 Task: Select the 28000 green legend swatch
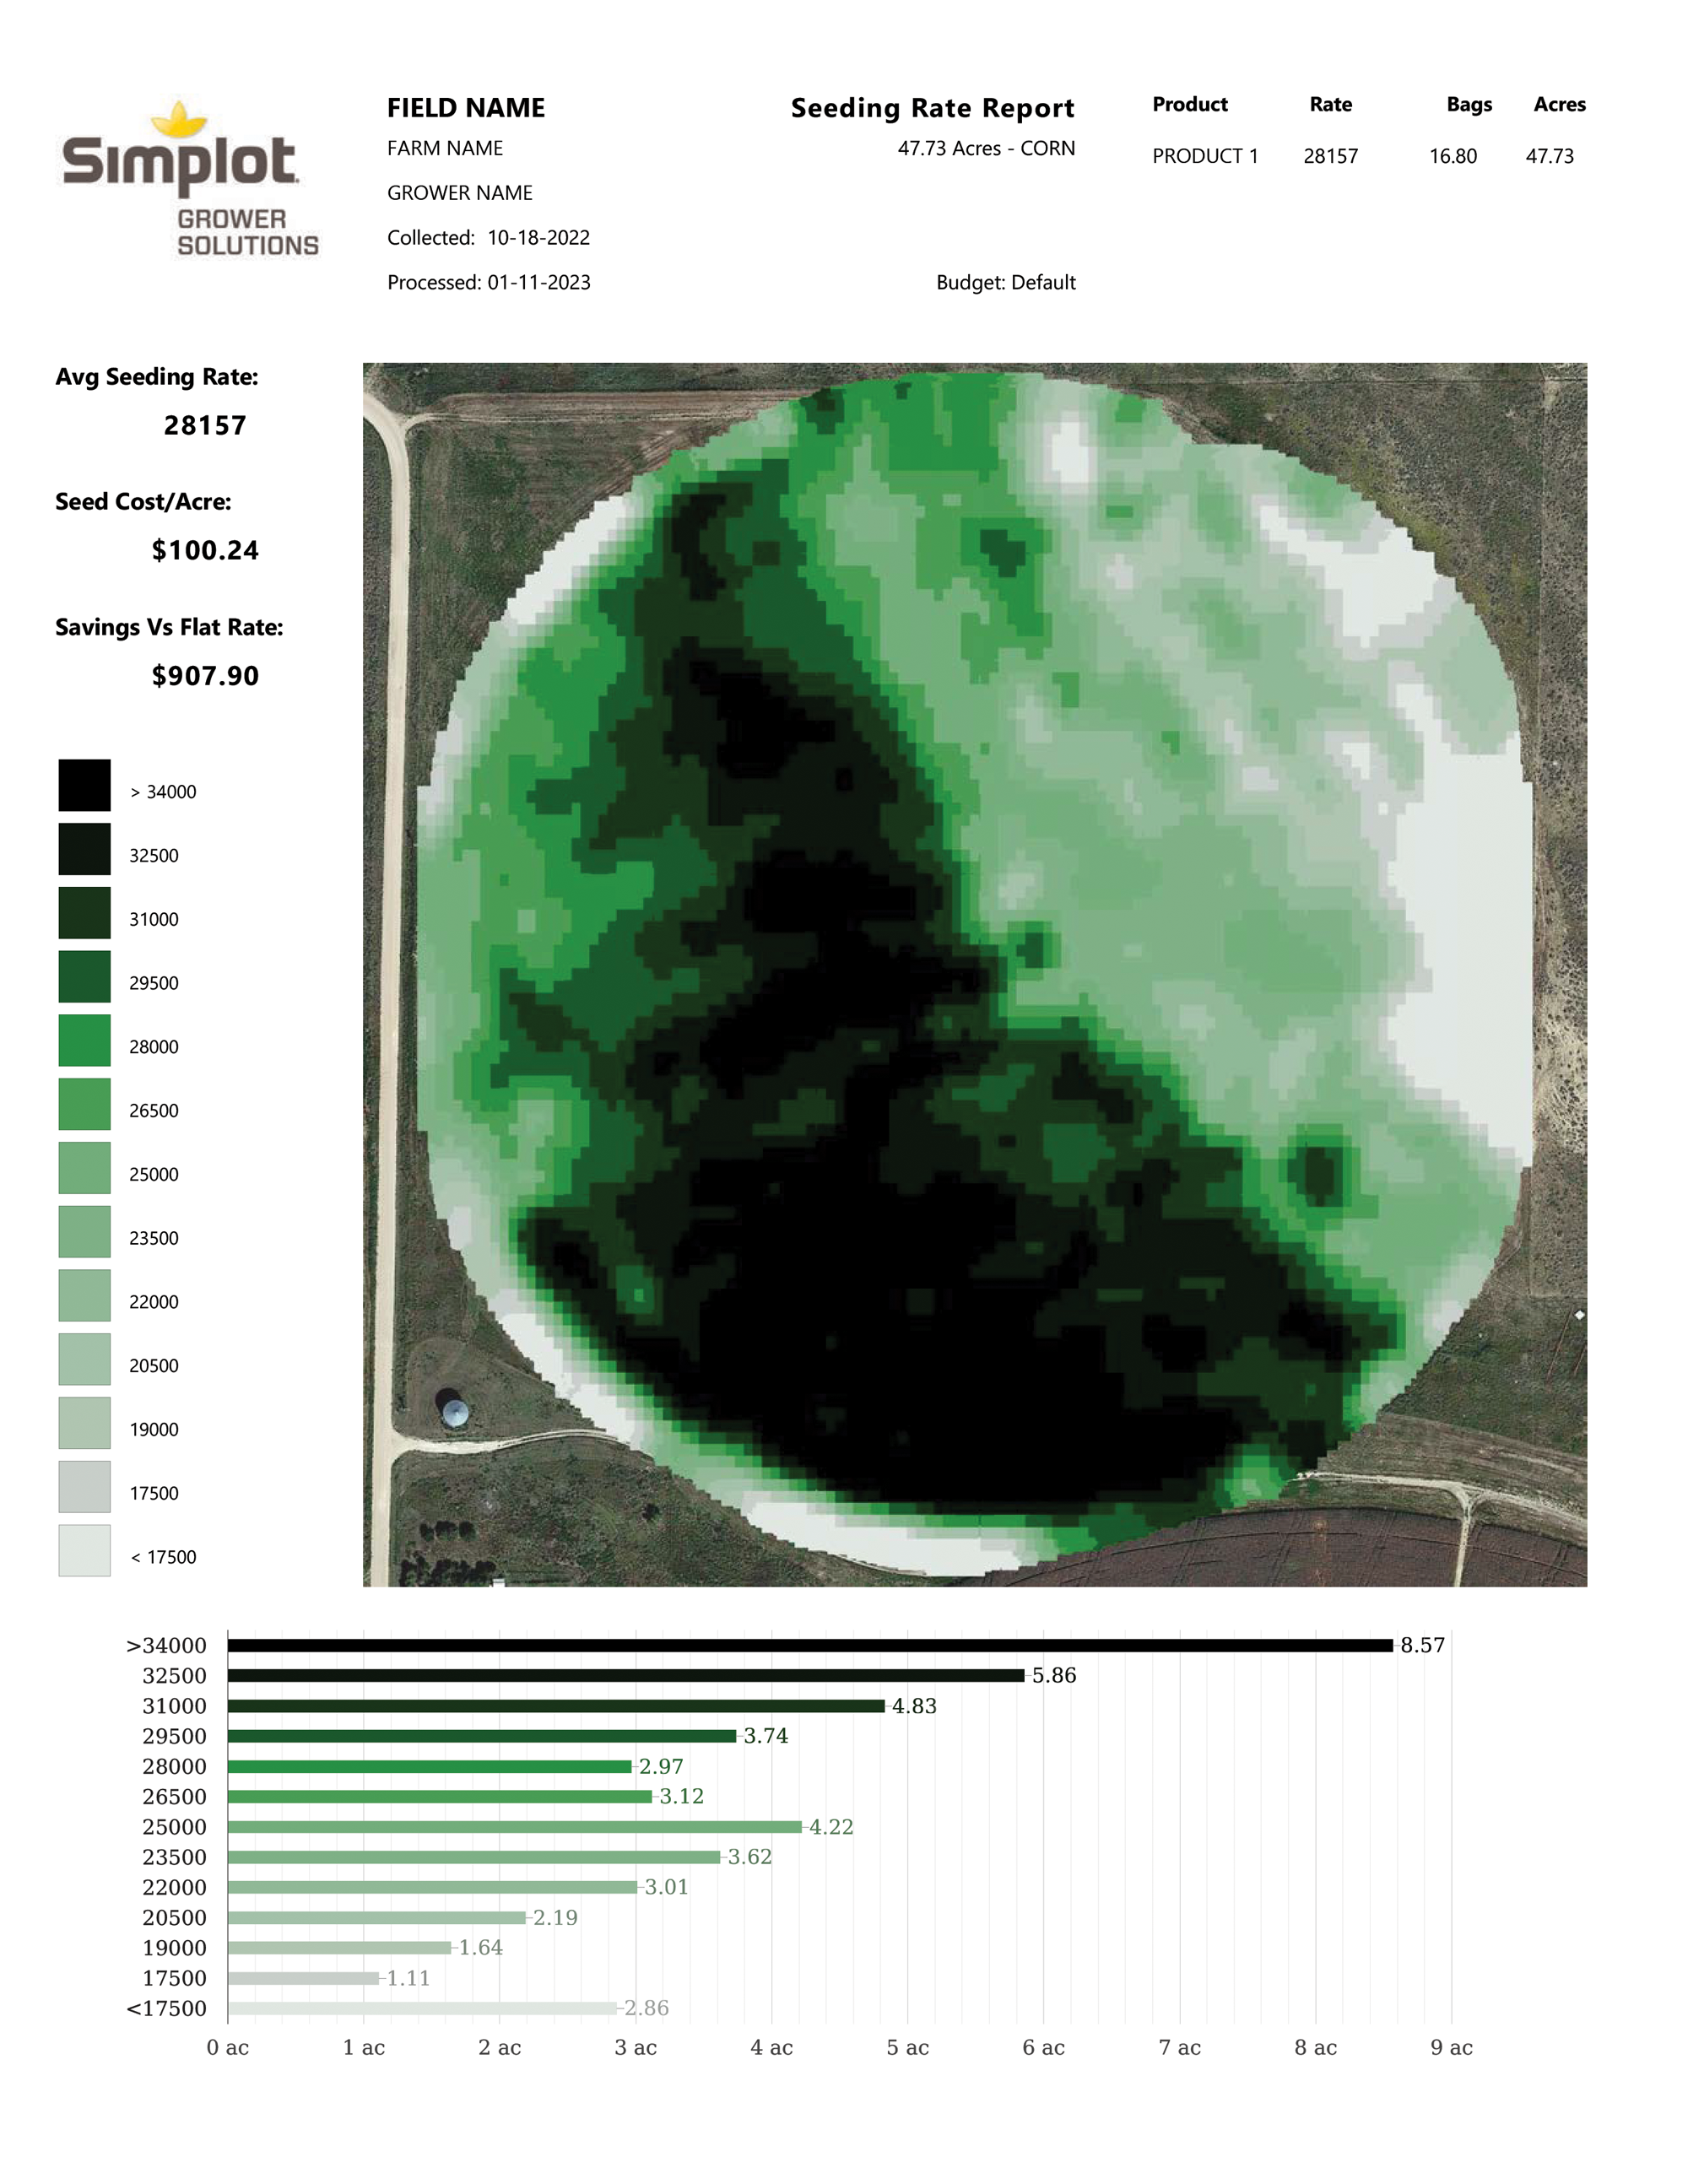84,1040
